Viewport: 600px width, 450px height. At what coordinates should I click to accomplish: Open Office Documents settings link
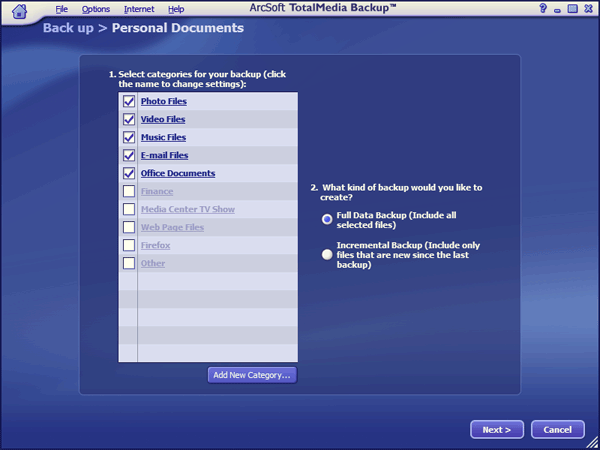pos(177,174)
